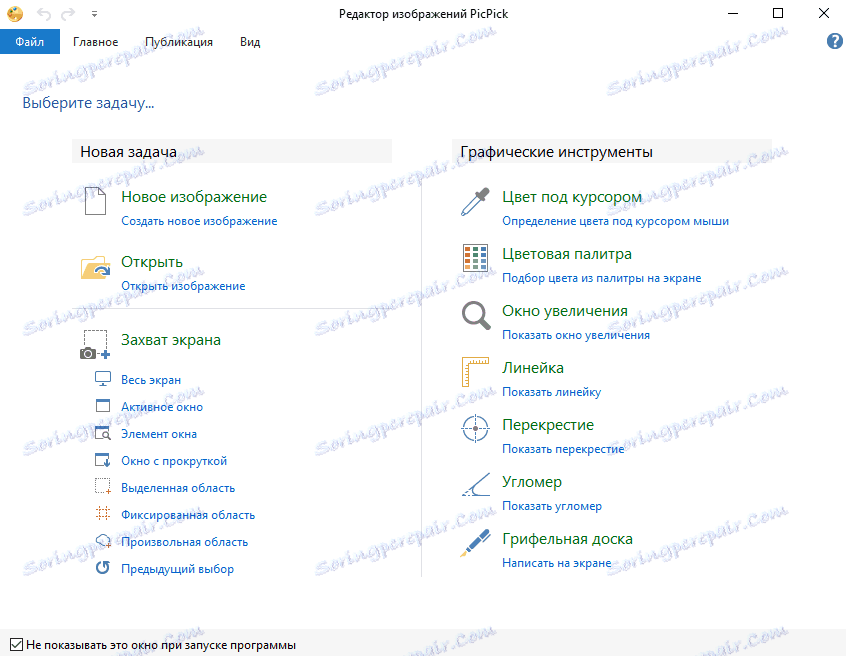The width and height of the screenshot is (846, 656).
Task: Select 'Окно с прокруткой' capture option
Action: (174, 461)
